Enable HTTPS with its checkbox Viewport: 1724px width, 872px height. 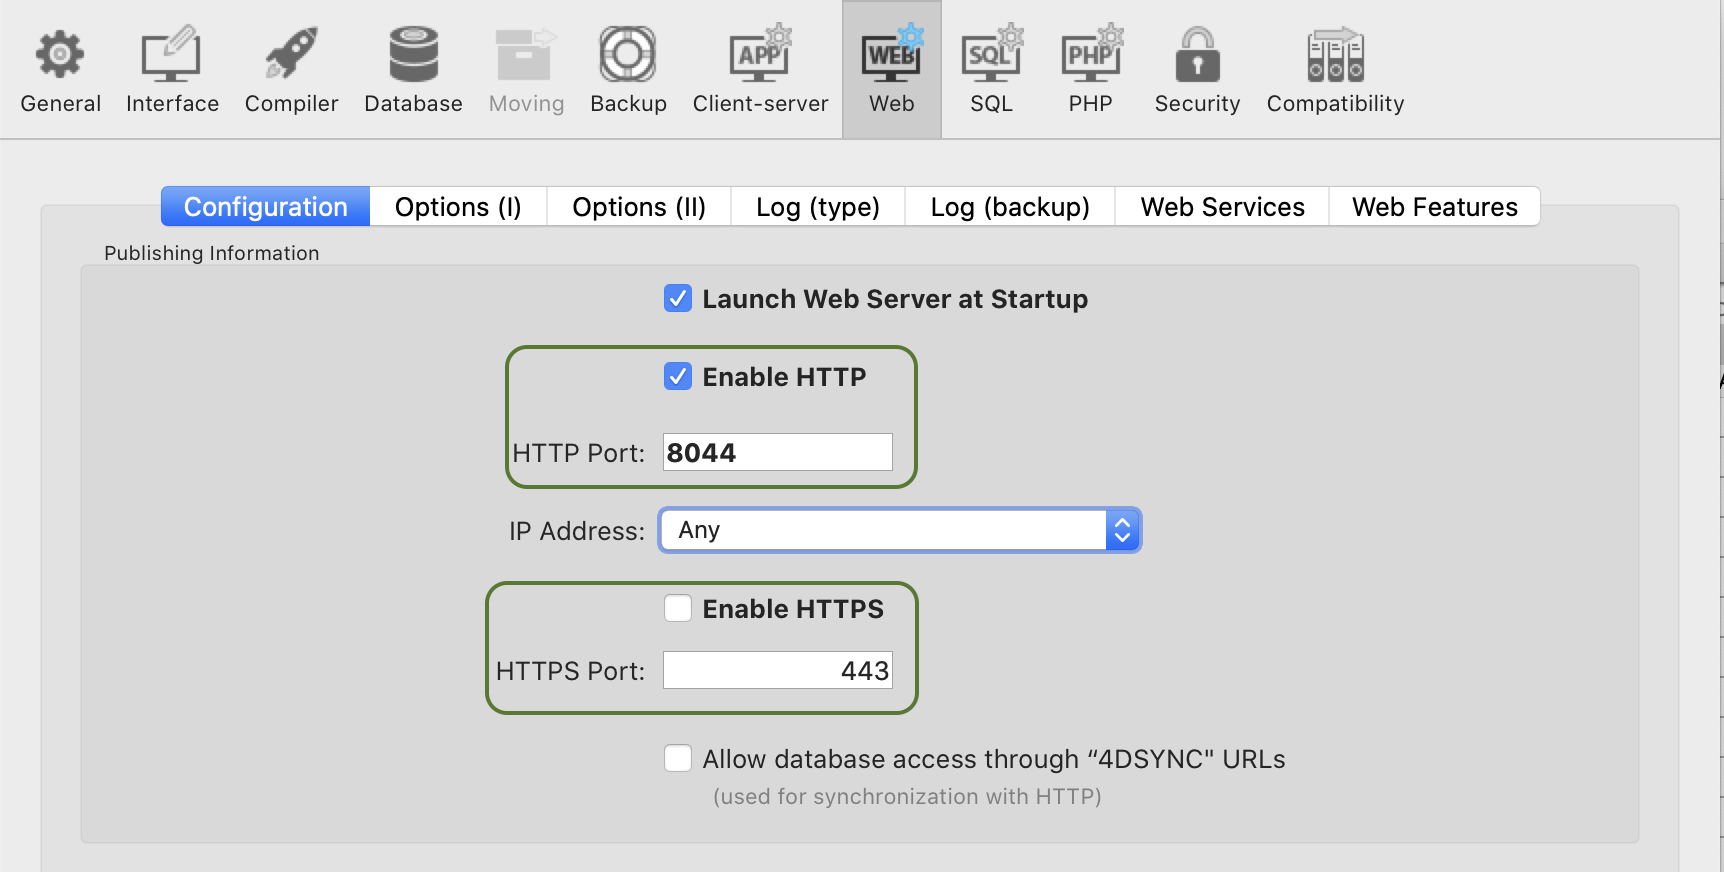pyautogui.click(x=678, y=608)
